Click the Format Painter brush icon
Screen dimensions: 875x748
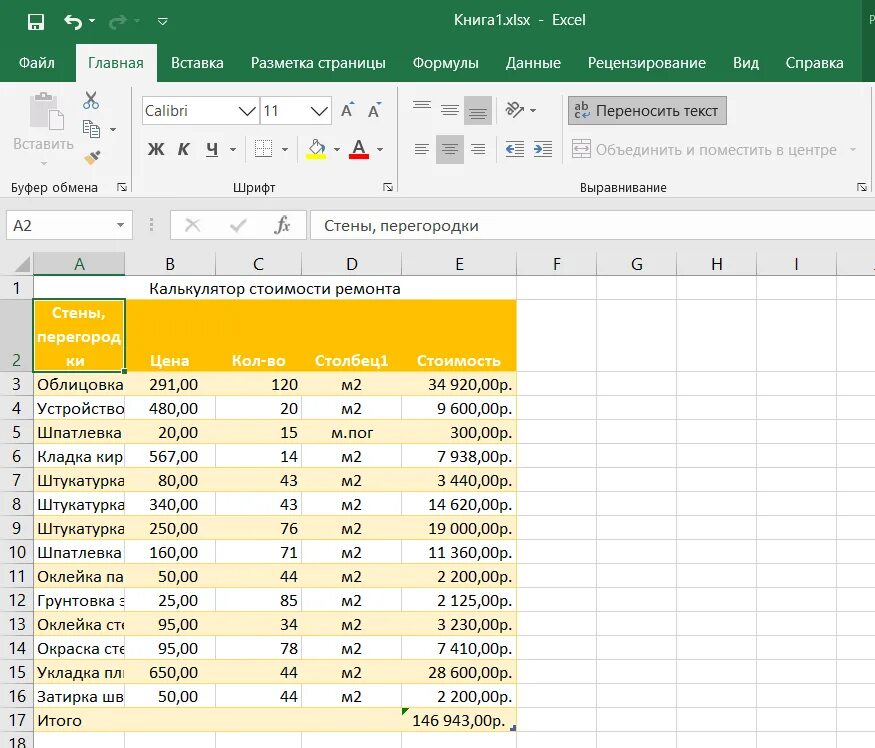(x=92, y=157)
